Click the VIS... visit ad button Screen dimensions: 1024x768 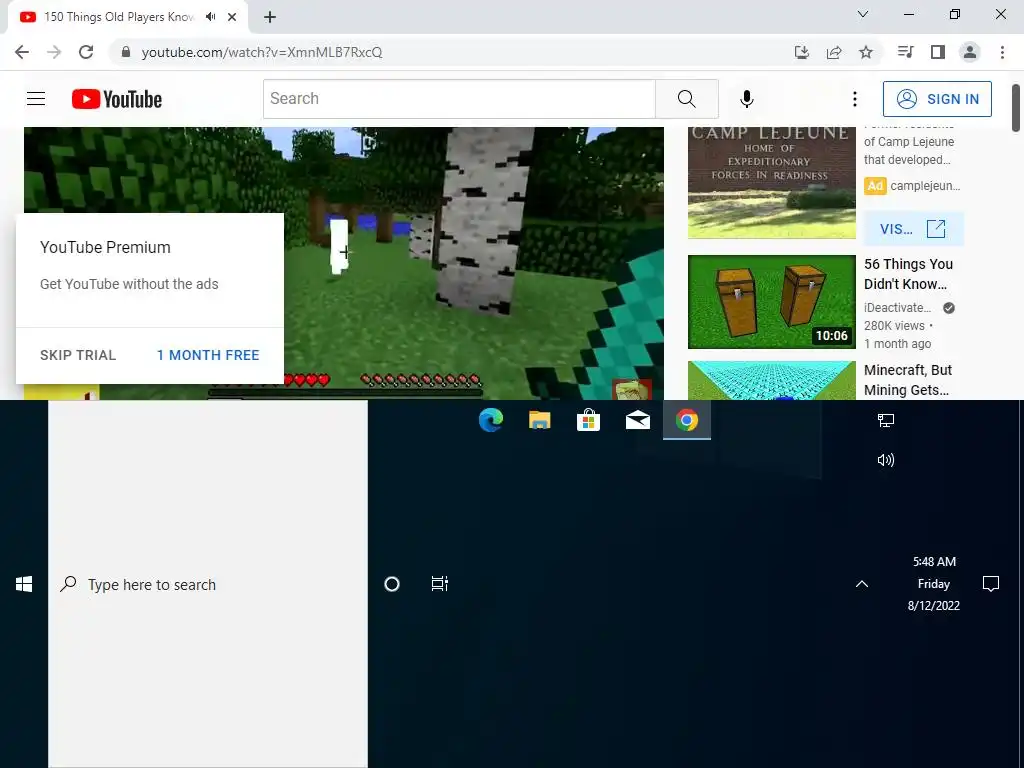pos(913,229)
